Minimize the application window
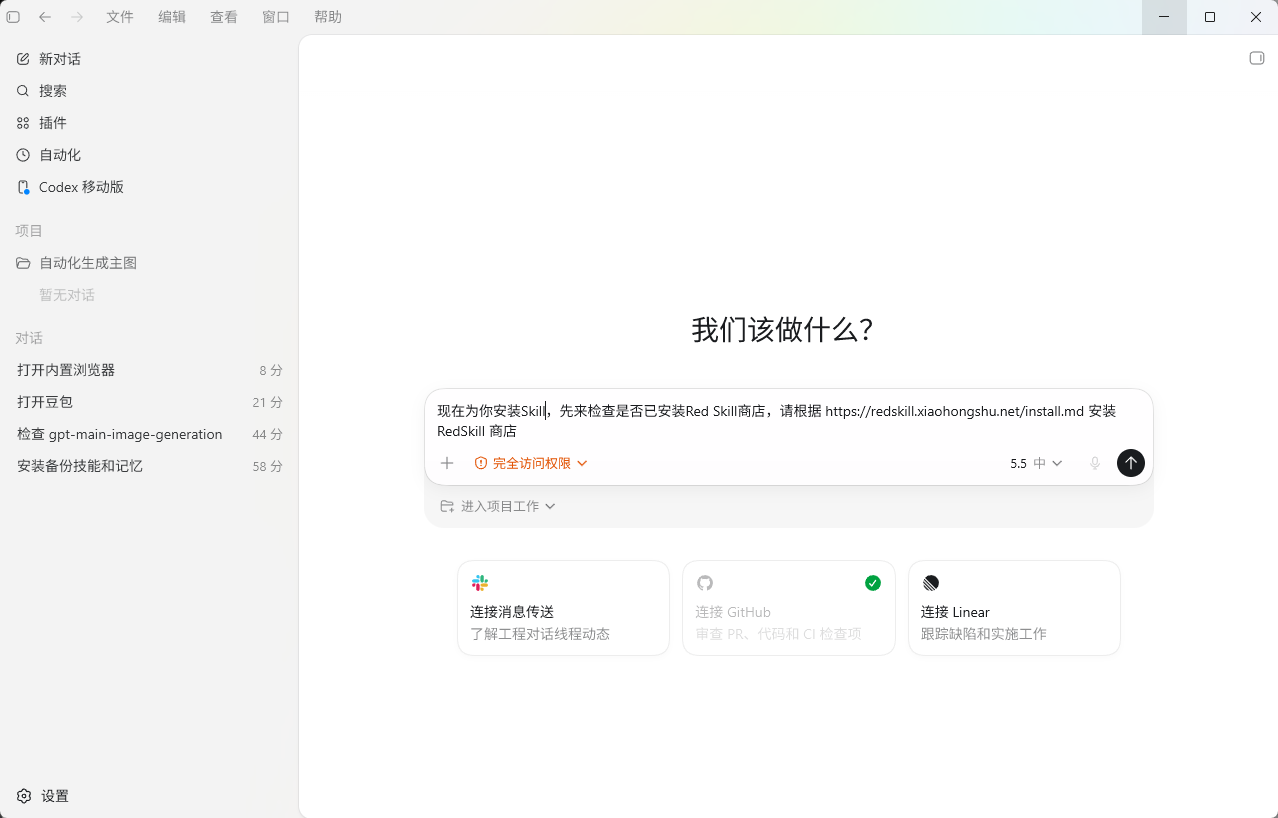The image size is (1278, 818). tap(1164, 17)
